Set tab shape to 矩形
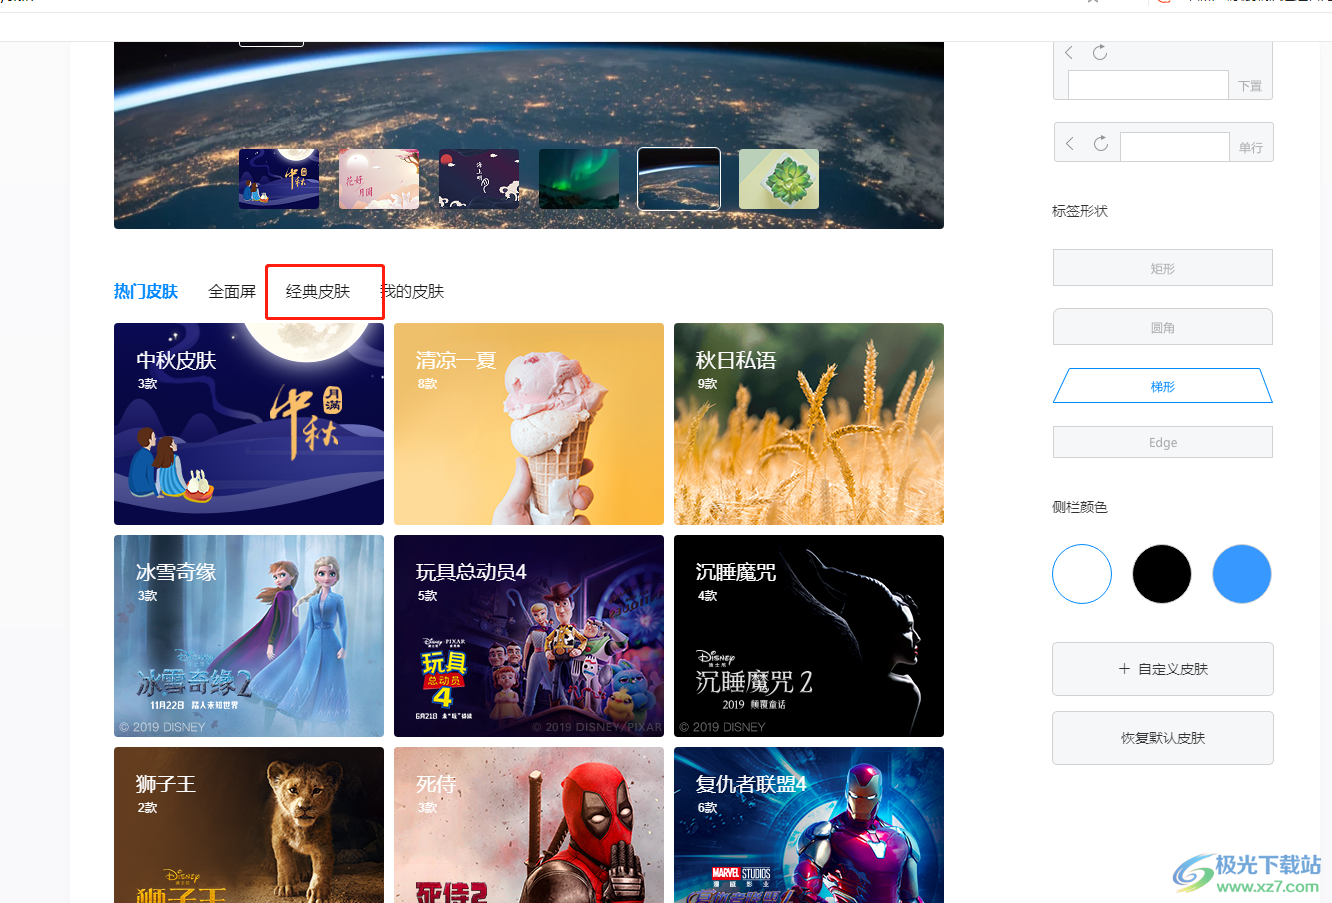The width and height of the screenshot is (1332, 903). click(1163, 268)
